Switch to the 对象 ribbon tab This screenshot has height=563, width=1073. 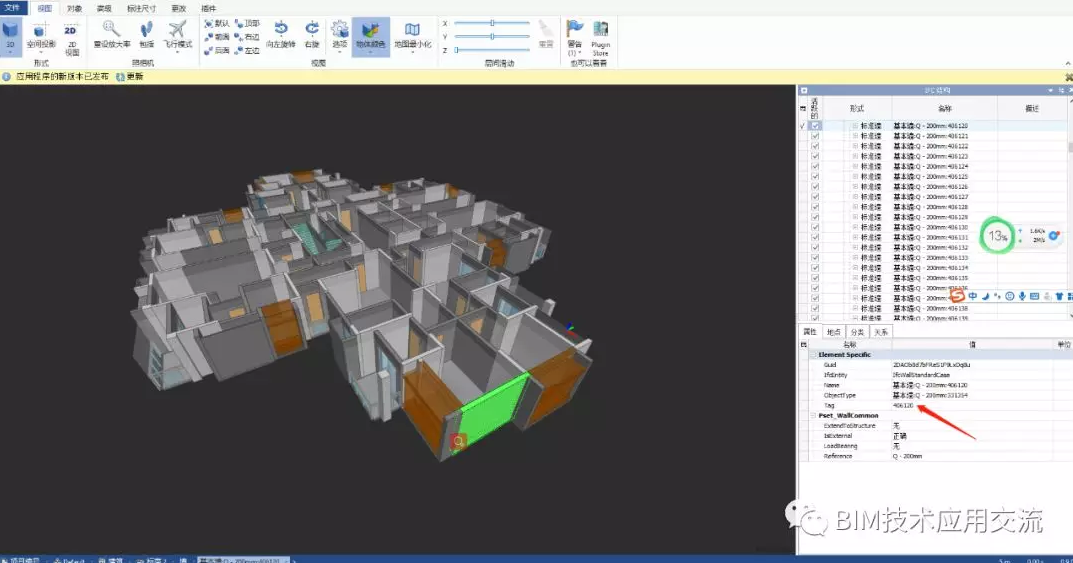(x=75, y=9)
